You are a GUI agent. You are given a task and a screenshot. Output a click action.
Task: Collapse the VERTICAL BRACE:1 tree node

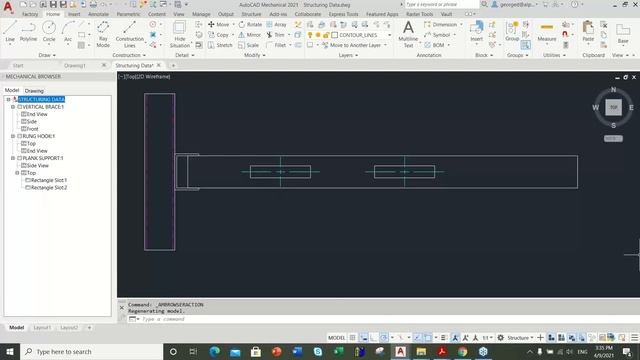click(x=13, y=107)
